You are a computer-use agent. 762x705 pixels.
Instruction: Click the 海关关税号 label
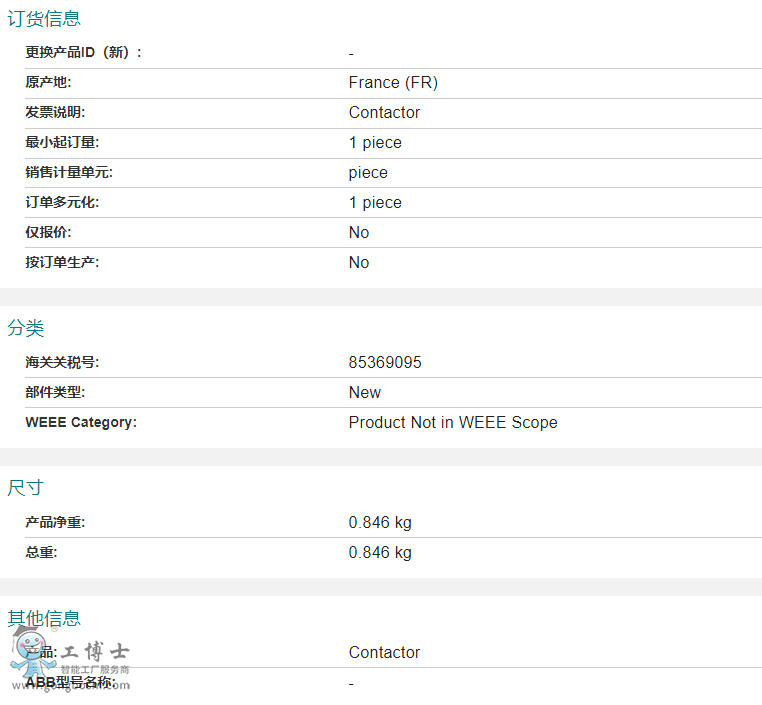62,363
